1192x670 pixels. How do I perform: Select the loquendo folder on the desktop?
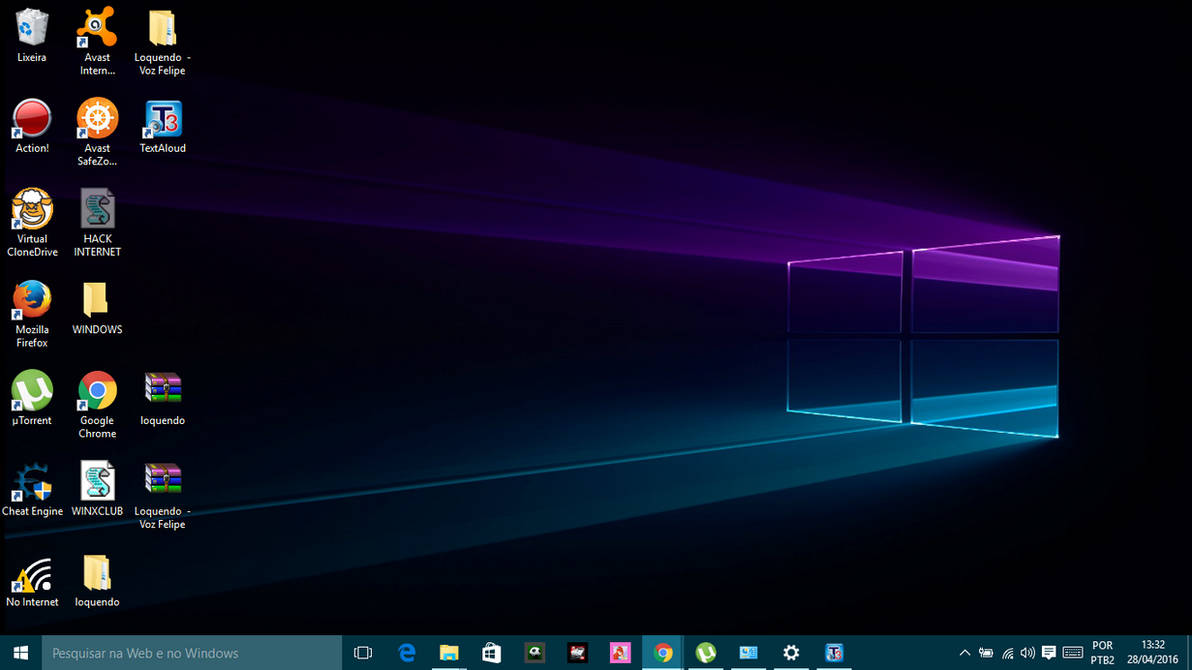[x=97, y=581]
